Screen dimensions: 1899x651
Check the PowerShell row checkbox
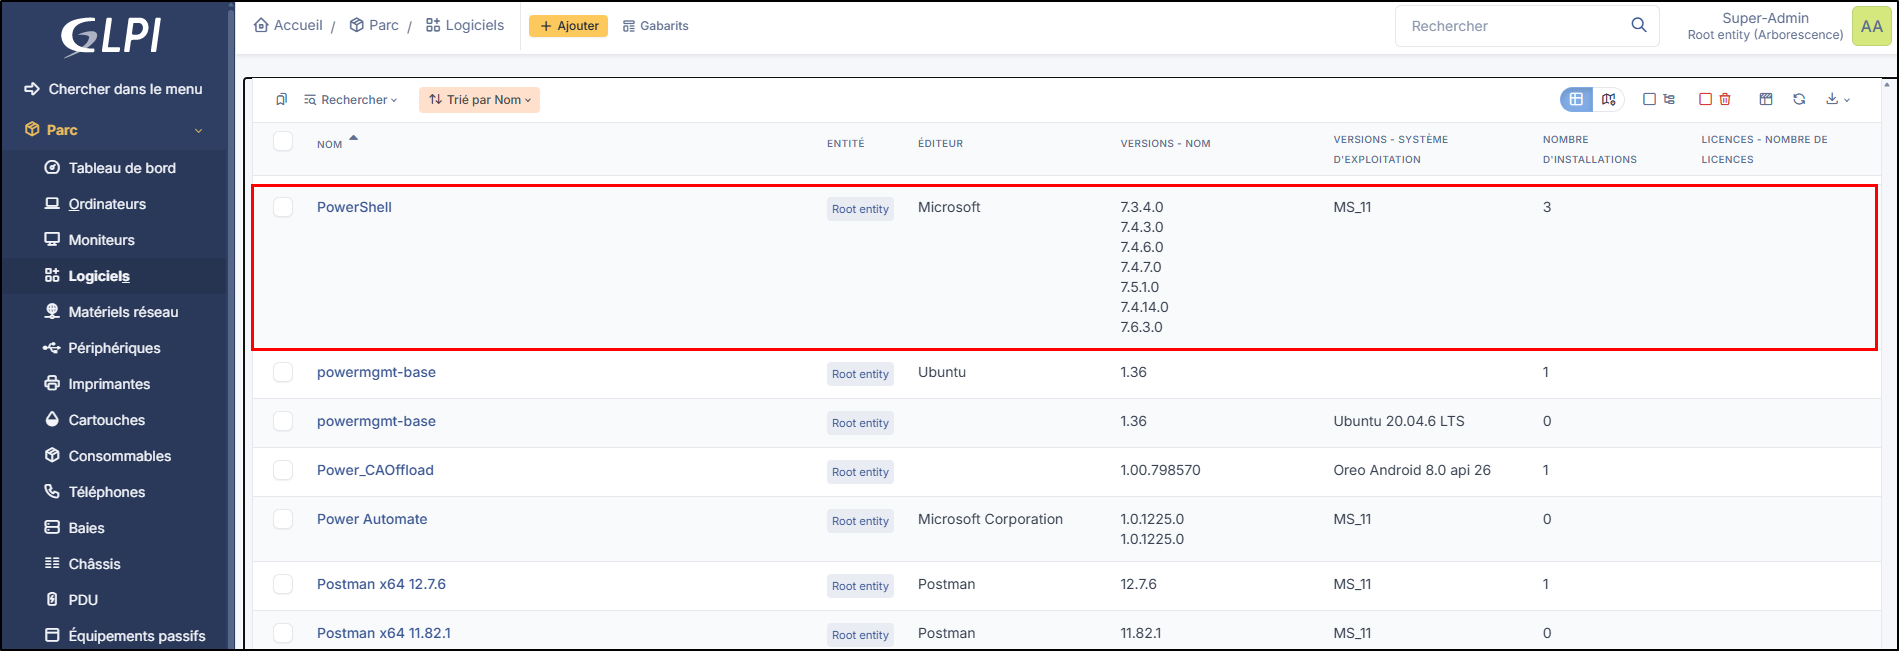(x=283, y=207)
